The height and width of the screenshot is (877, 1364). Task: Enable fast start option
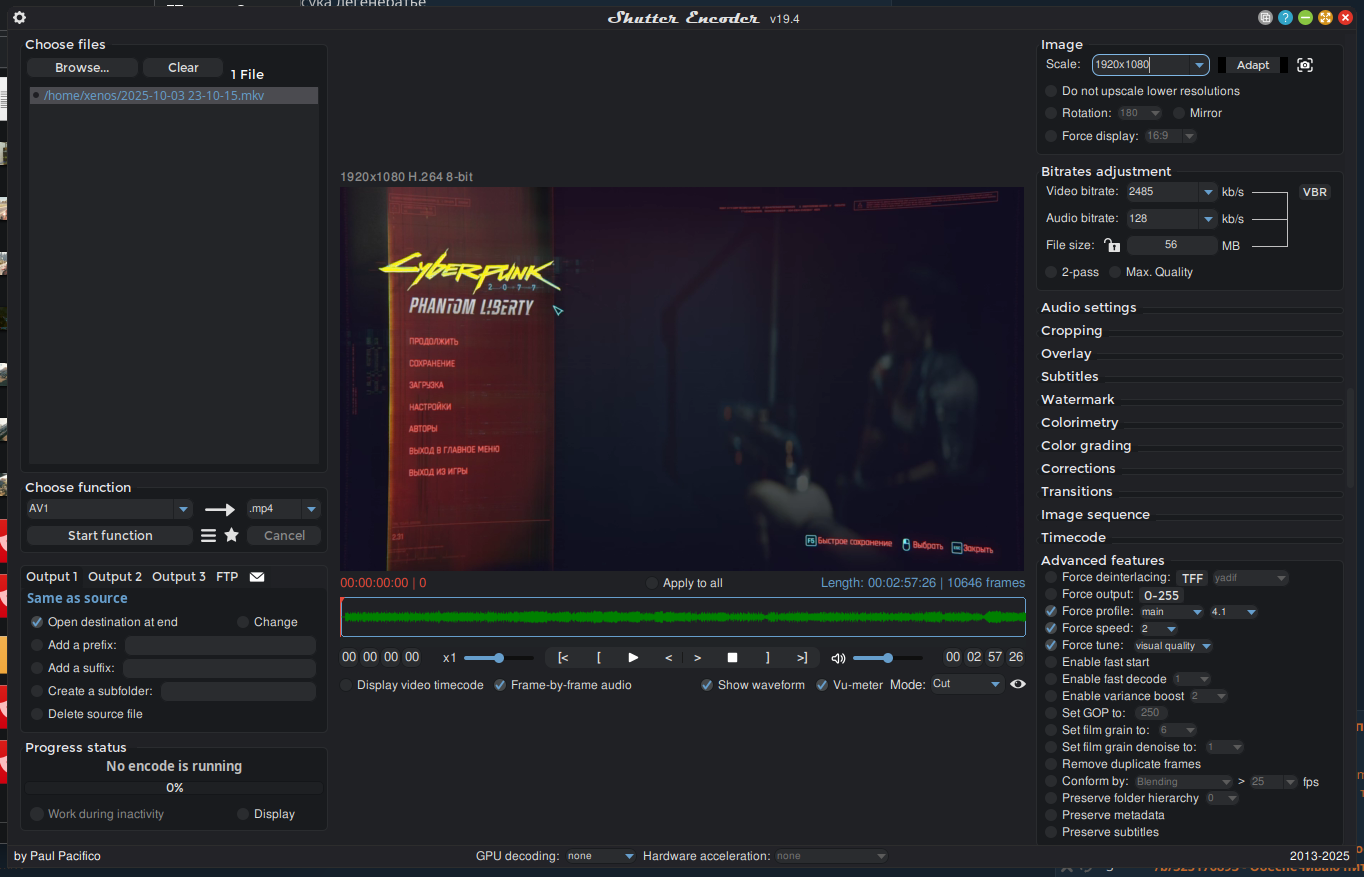(x=1051, y=662)
